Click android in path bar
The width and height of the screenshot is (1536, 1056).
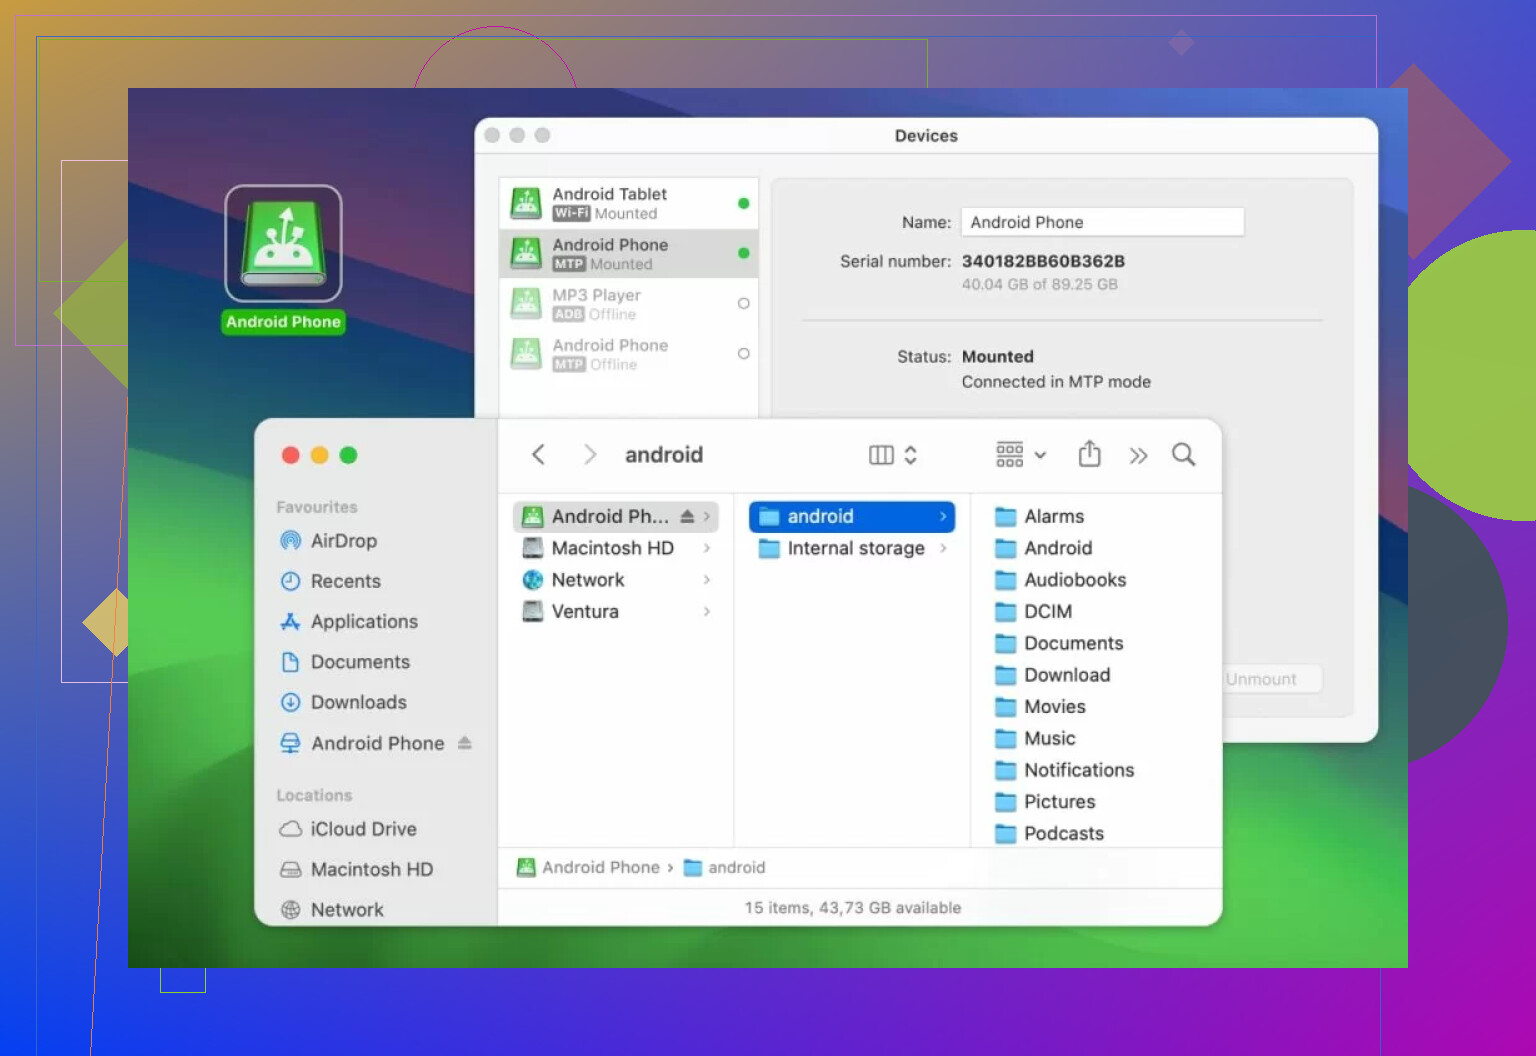point(725,868)
